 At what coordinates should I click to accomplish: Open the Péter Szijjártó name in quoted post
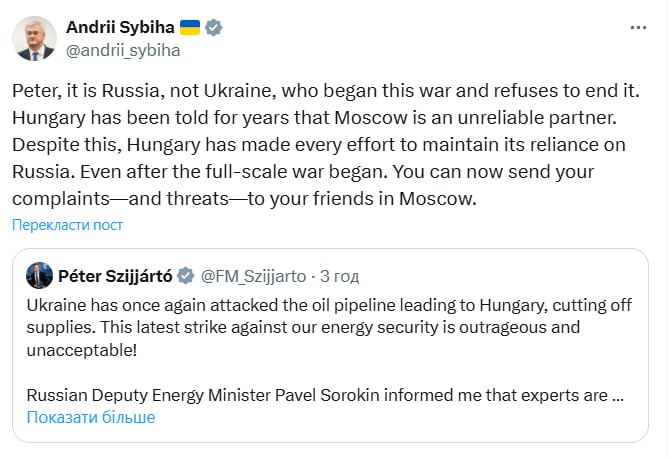115,276
